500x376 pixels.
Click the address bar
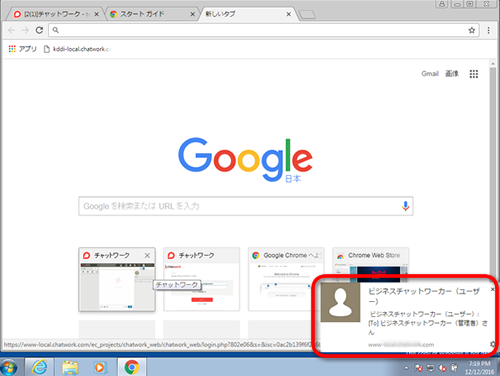click(x=260, y=30)
